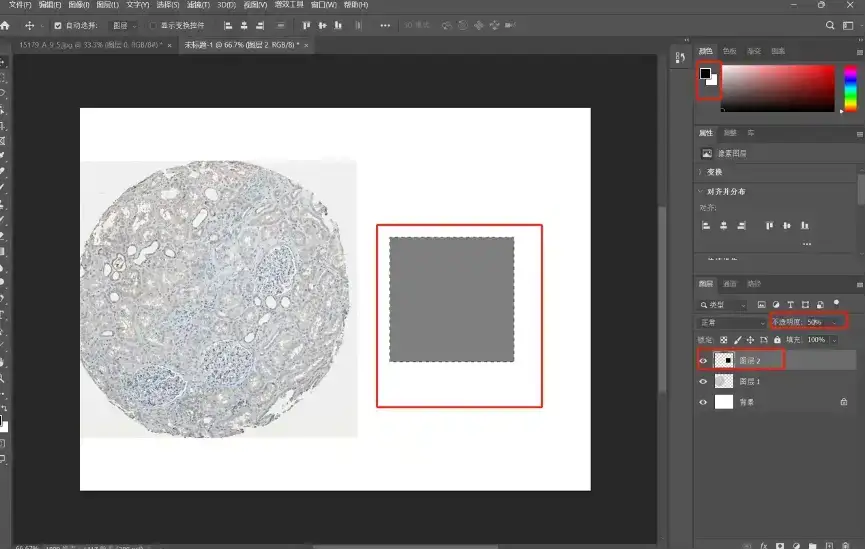Hide the 背景 layer via eye icon
Viewport: 866px width, 550px height.
pos(703,402)
